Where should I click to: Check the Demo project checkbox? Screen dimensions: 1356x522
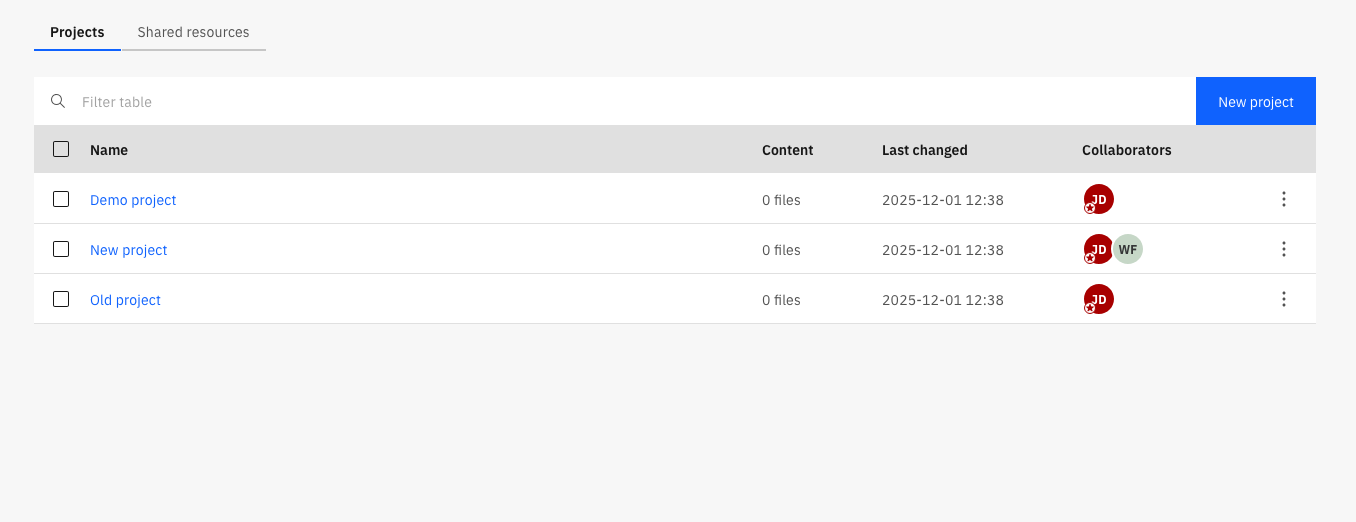61,199
